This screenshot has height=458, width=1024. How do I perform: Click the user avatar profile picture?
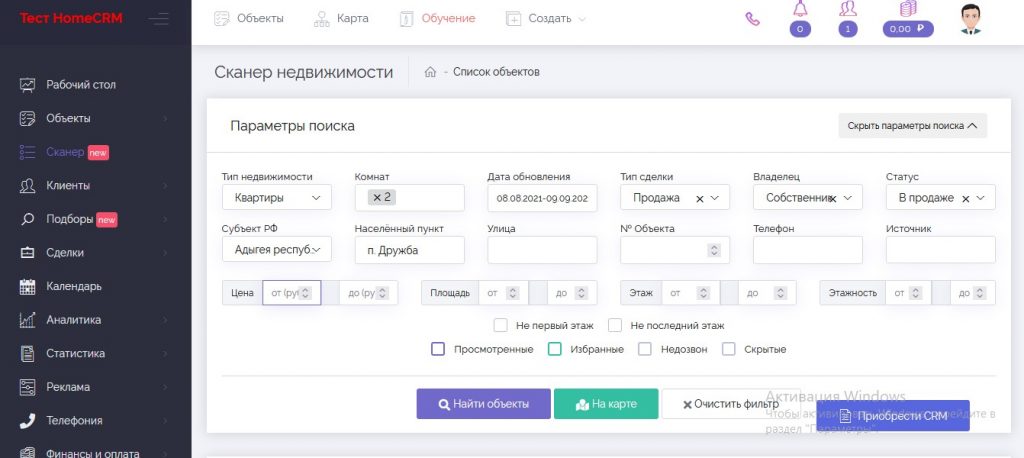pos(970,18)
